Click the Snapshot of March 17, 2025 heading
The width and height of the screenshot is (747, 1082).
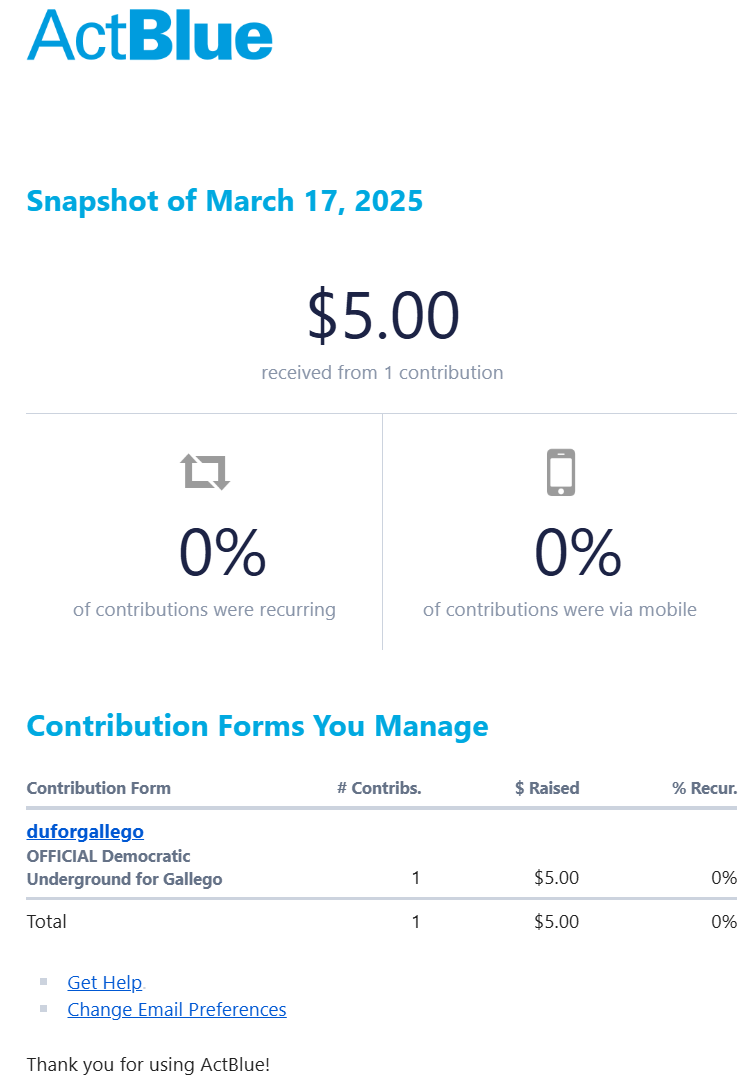[x=225, y=201]
